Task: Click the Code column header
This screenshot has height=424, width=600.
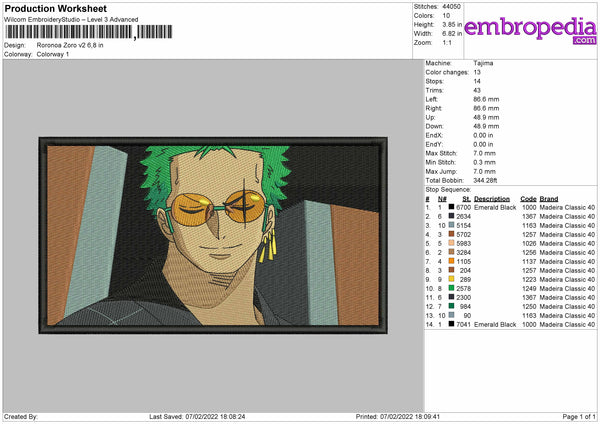Action: 528,199
